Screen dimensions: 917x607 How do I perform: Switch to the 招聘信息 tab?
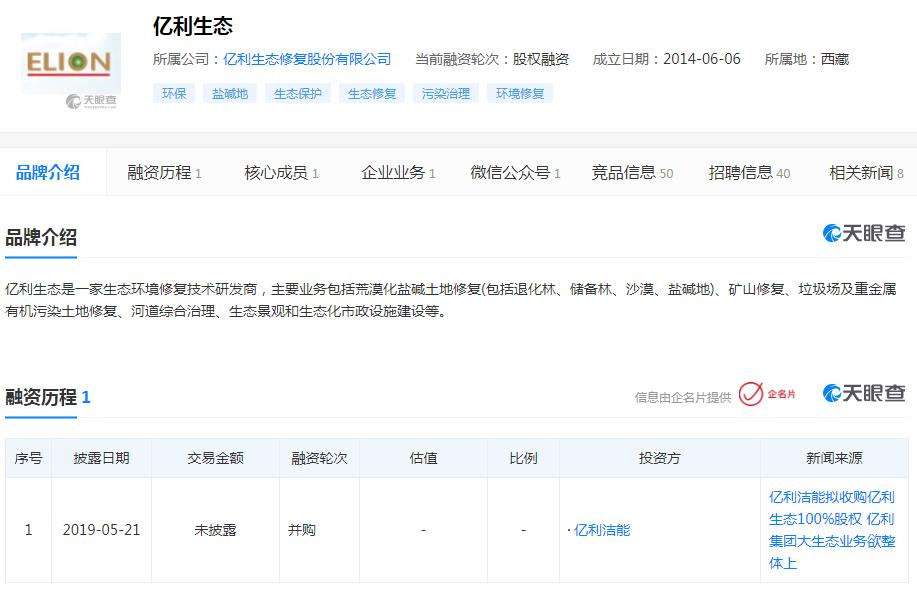(749, 173)
